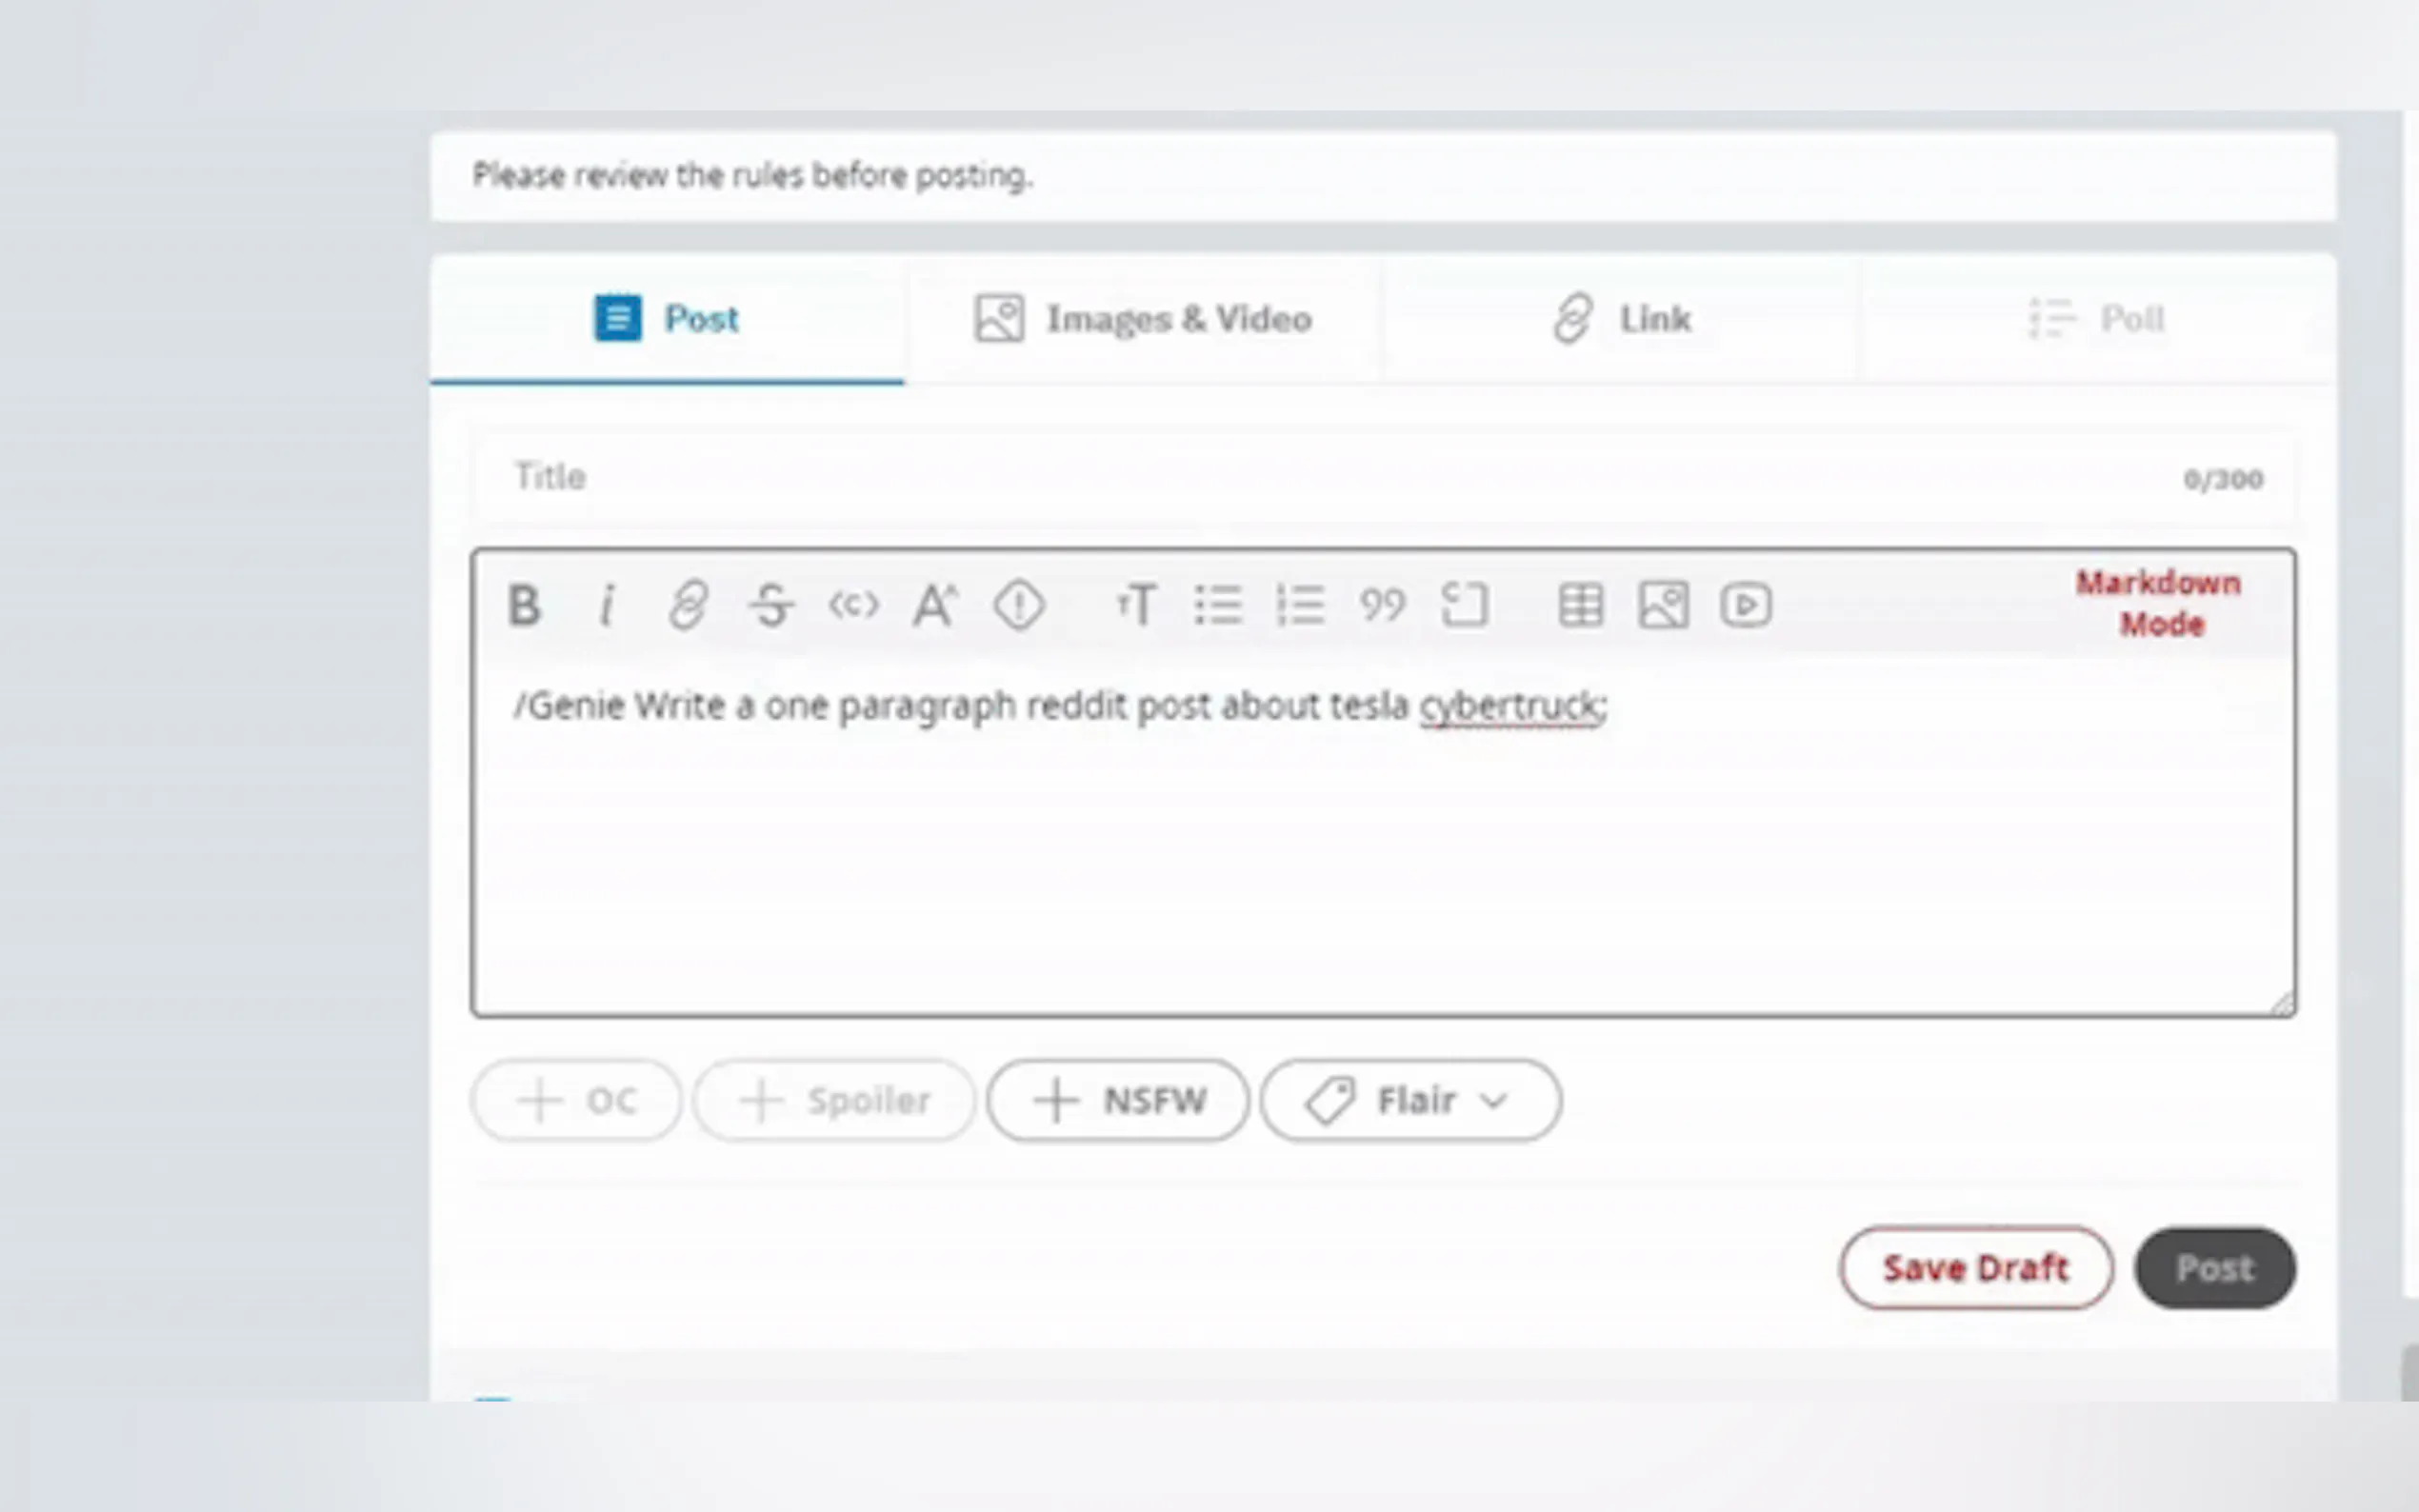Toggle bold formatting in the editor
Viewport: 2419px width, 1512px height.
pos(524,605)
